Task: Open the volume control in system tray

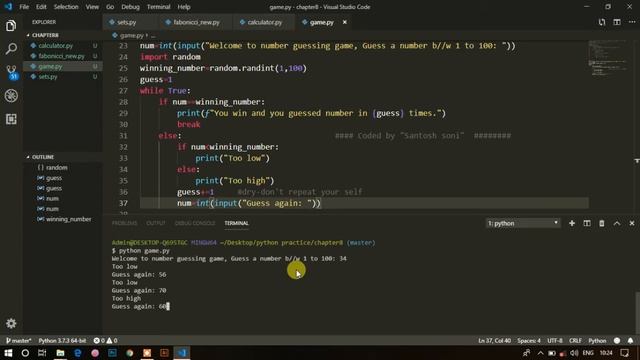Action: click(574, 353)
